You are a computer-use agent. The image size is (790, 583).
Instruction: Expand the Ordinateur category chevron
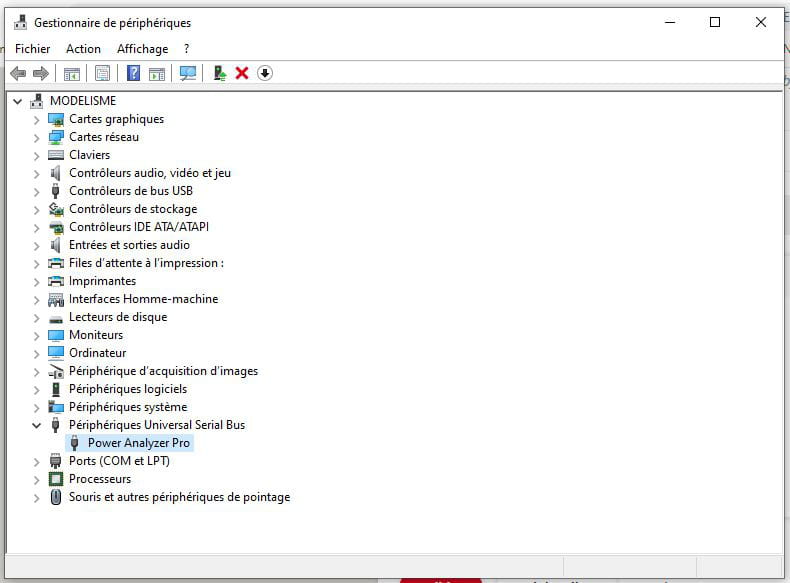[36, 354]
